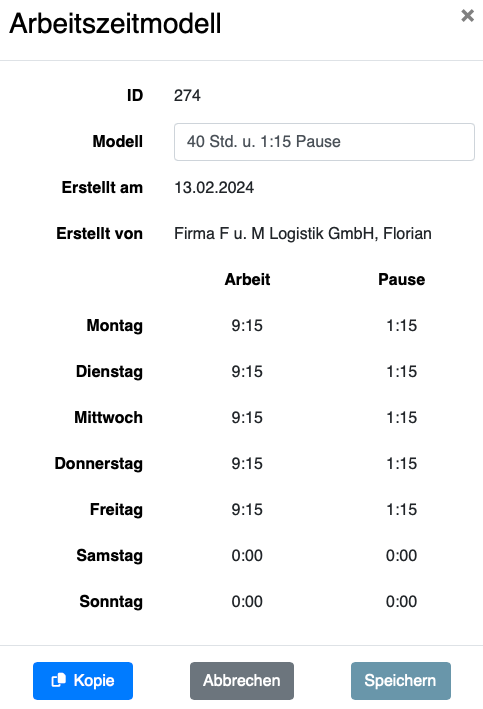483x709 pixels.
Task: Click Mittwoch Pause time value
Action: point(402,417)
